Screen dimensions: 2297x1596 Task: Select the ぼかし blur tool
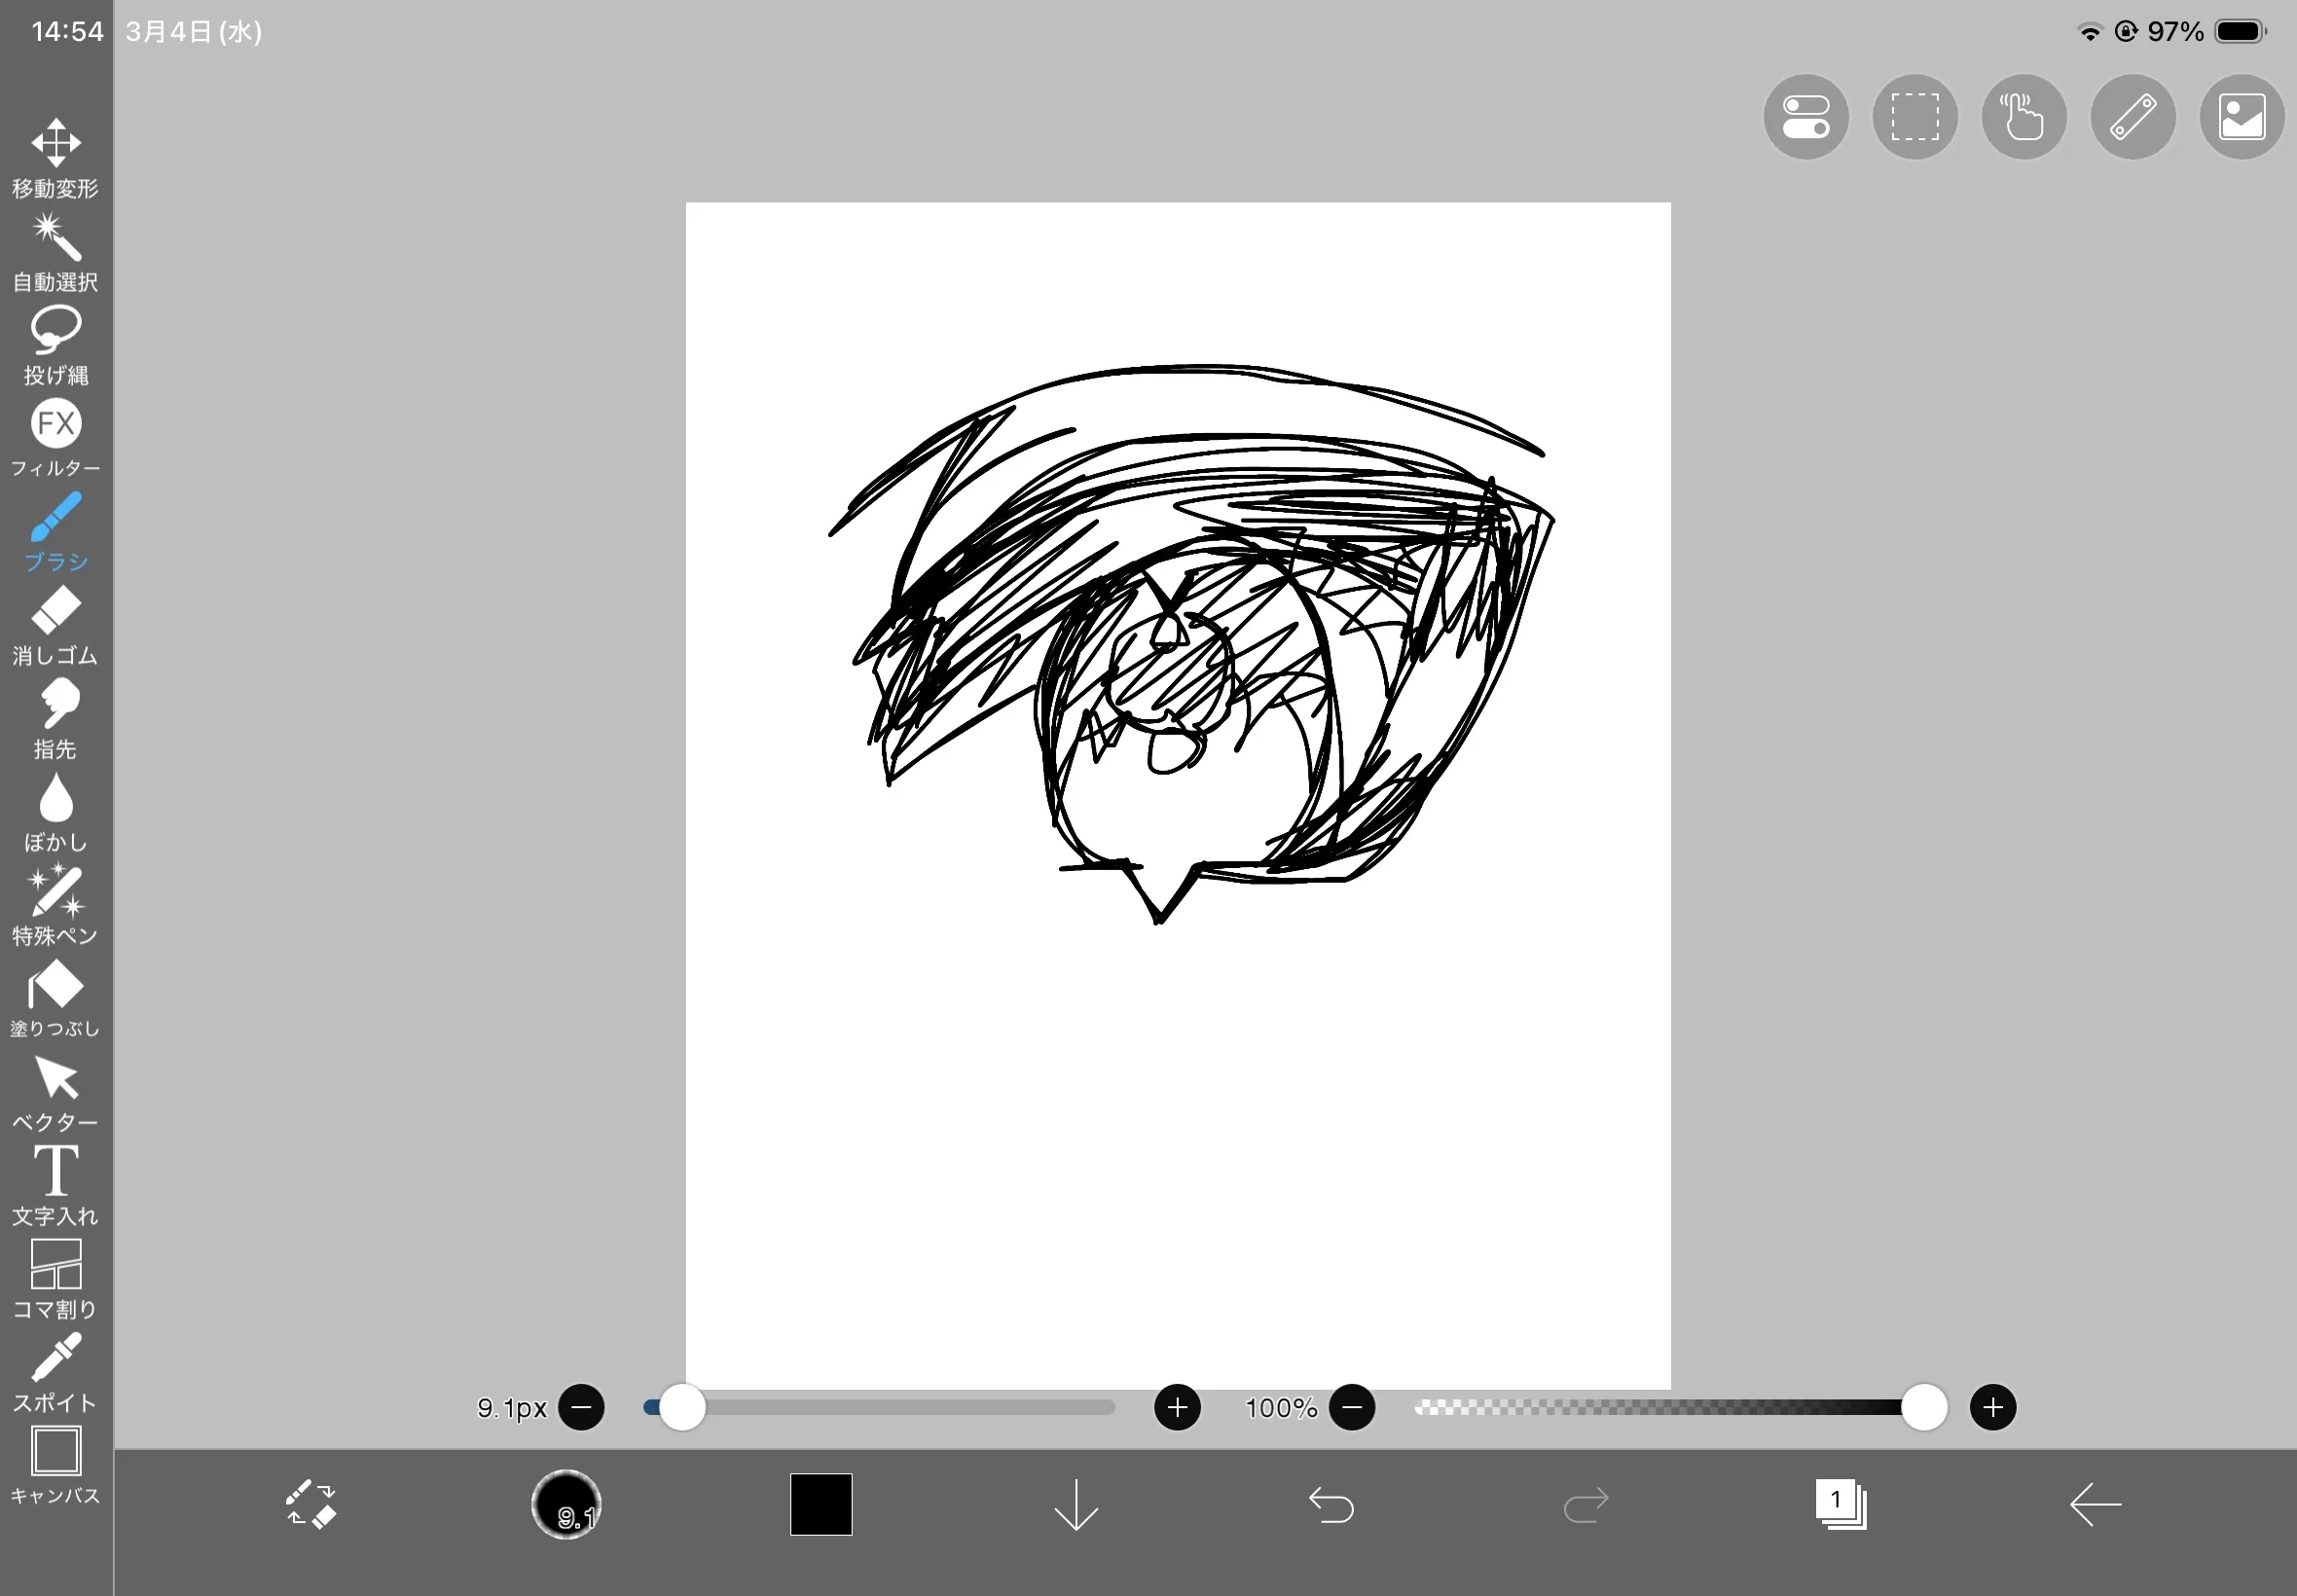56,811
